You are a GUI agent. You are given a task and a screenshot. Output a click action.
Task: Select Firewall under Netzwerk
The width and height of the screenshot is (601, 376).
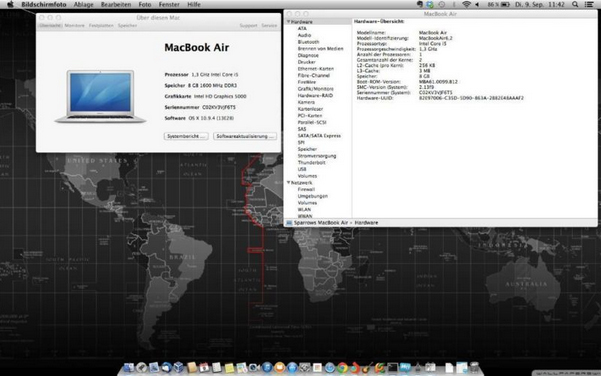306,189
